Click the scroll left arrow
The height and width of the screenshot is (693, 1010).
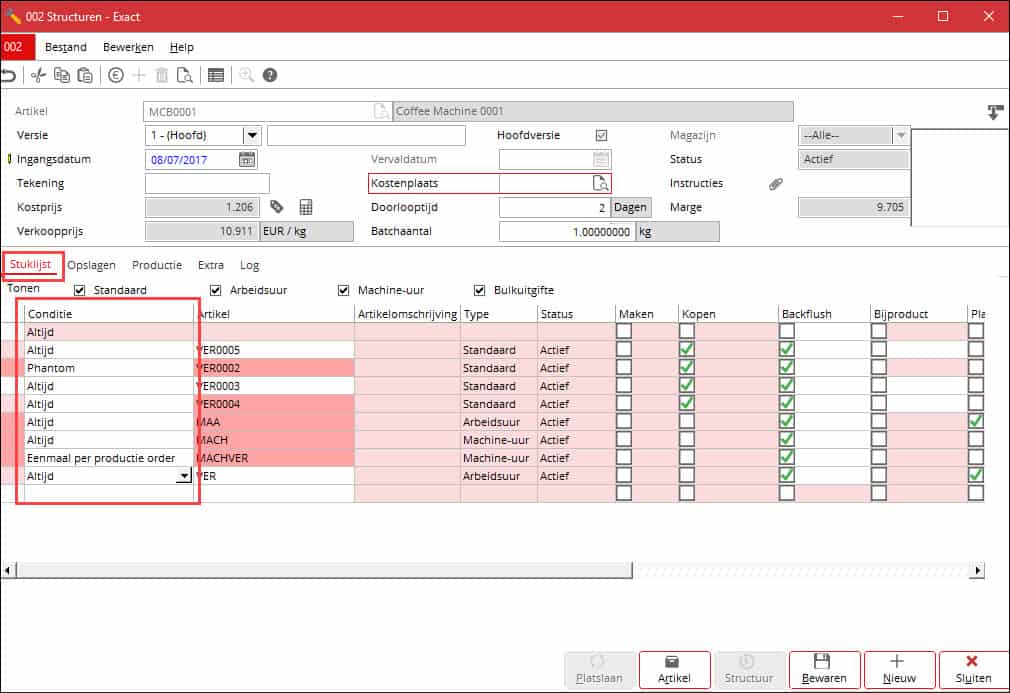[8, 570]
